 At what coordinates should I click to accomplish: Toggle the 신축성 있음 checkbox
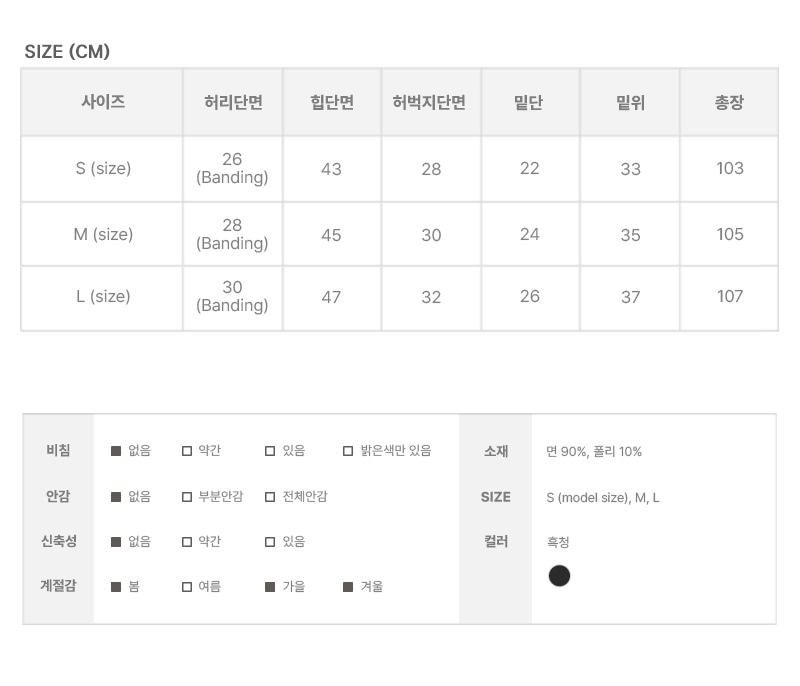click(270, 542)
